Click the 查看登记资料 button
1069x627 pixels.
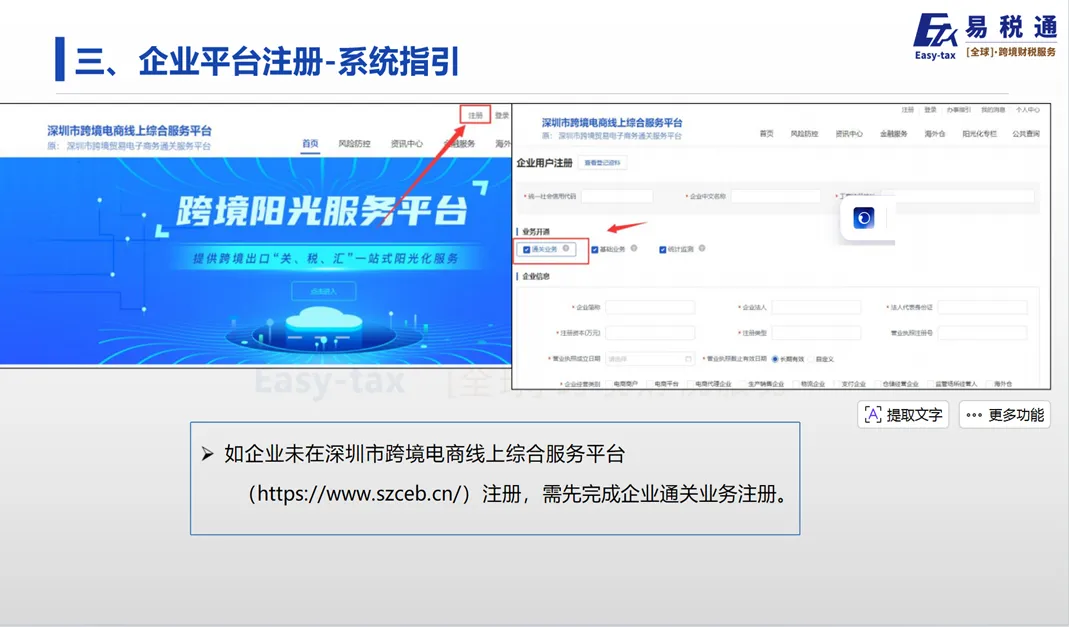602,163
